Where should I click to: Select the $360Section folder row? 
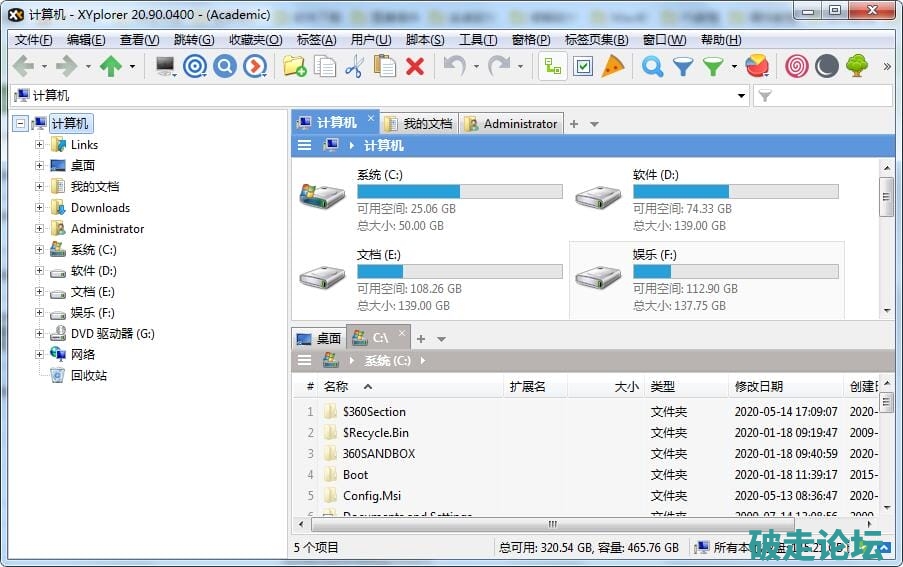pyautogui.click(x=585, y=412)
